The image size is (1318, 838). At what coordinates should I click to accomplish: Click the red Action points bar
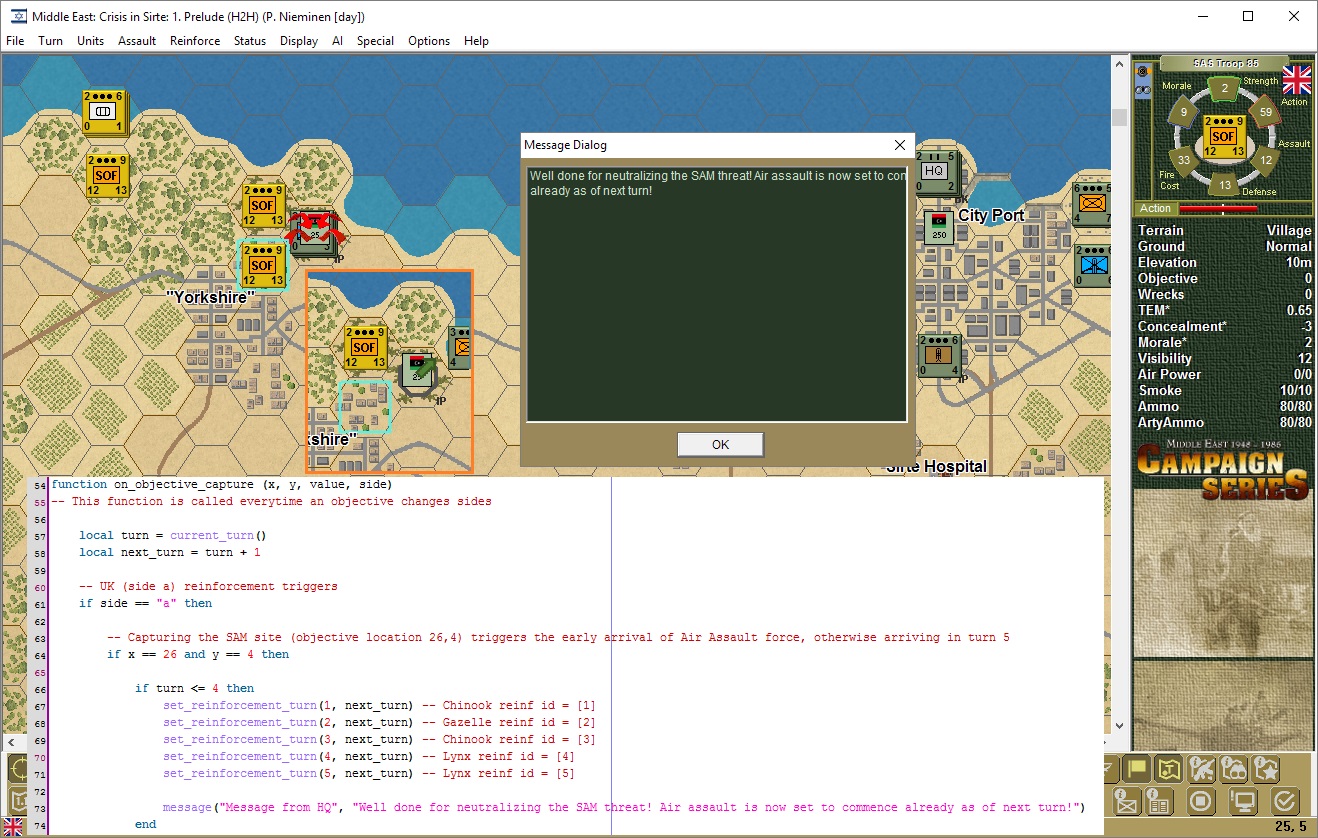(x=1218, y=209)
